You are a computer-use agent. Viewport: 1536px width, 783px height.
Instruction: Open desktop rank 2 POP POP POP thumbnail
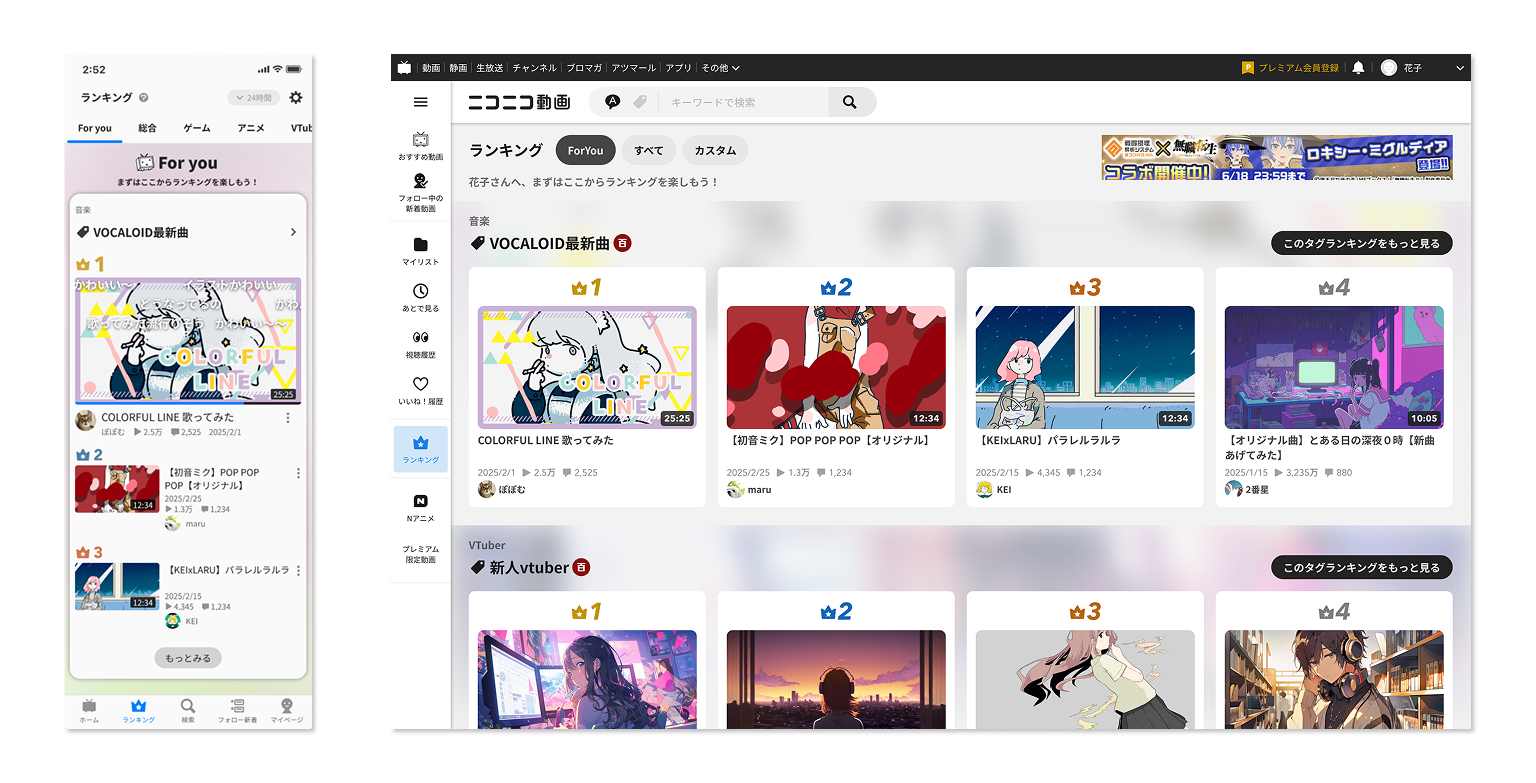click(836, 367)
